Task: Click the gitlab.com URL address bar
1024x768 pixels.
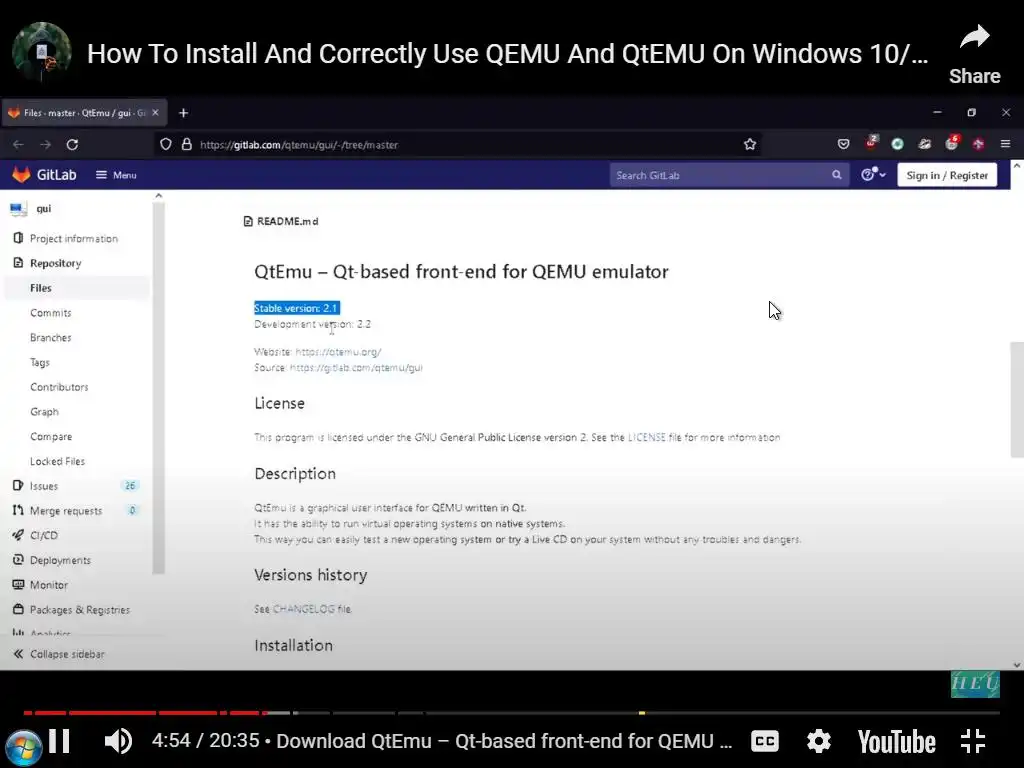Action: [x=457, y=144]
